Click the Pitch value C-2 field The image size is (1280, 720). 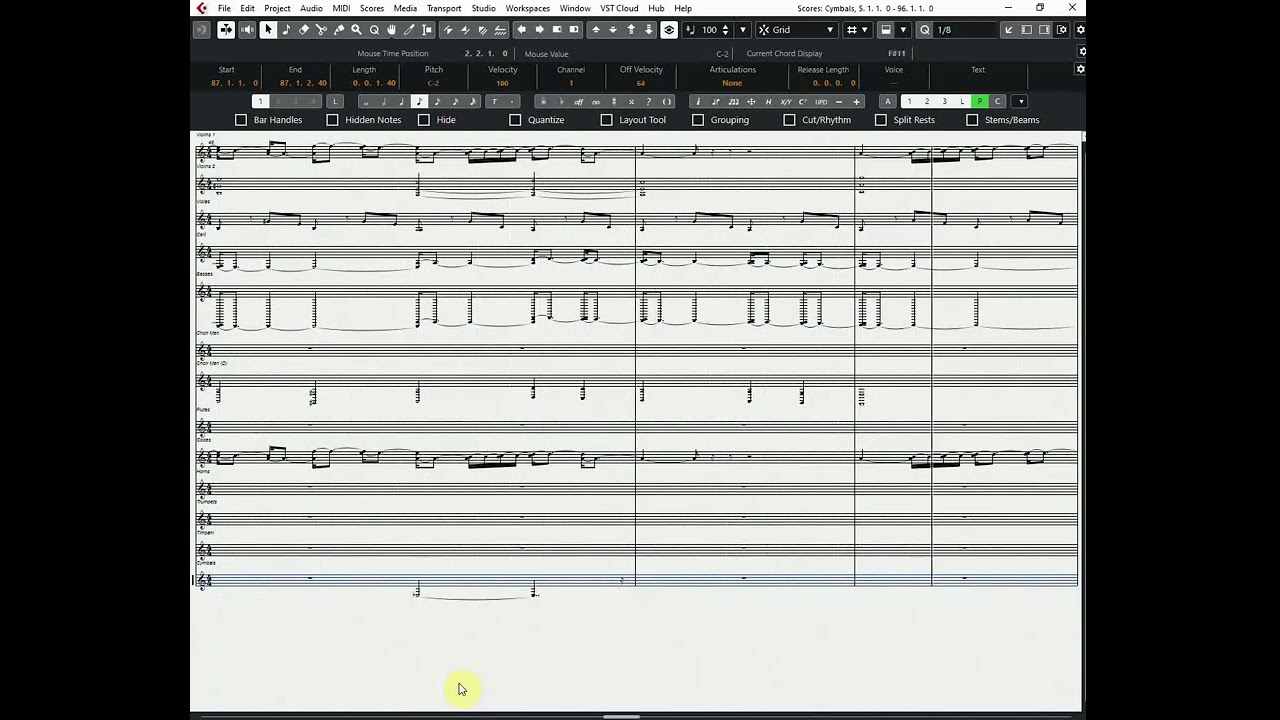(x=433, y=83)
